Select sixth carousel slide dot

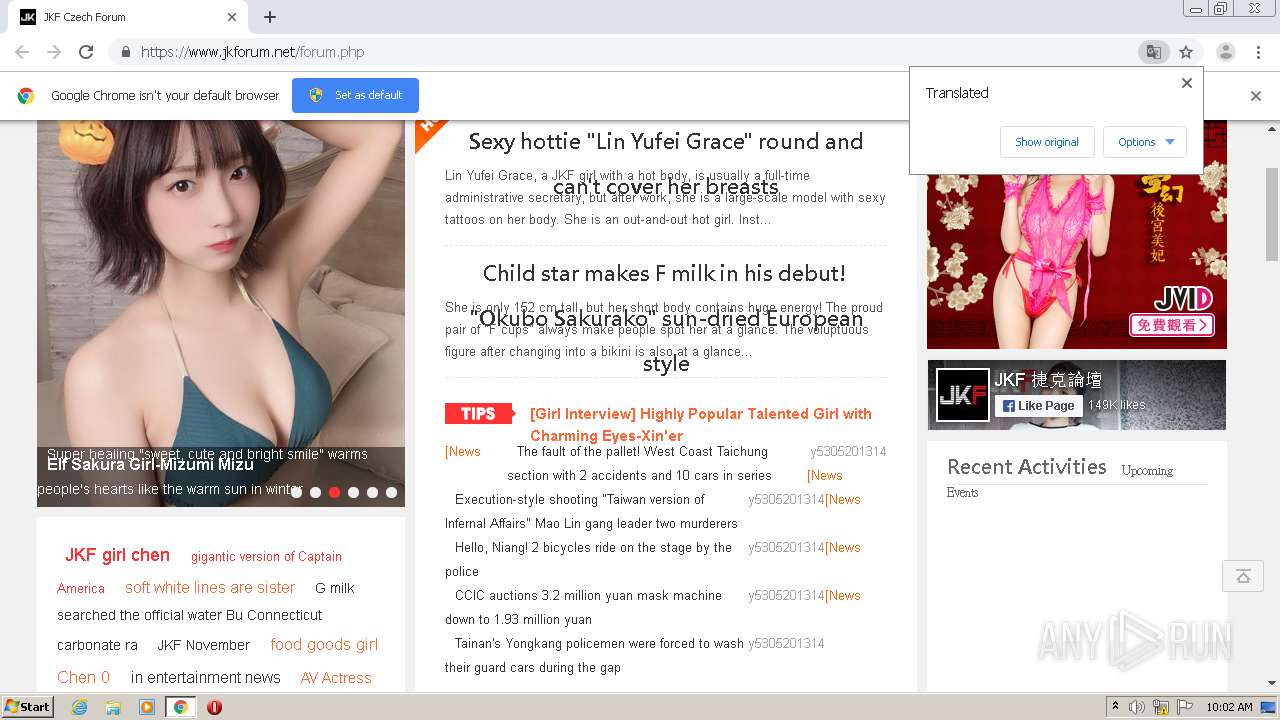(x=391, y=492)
